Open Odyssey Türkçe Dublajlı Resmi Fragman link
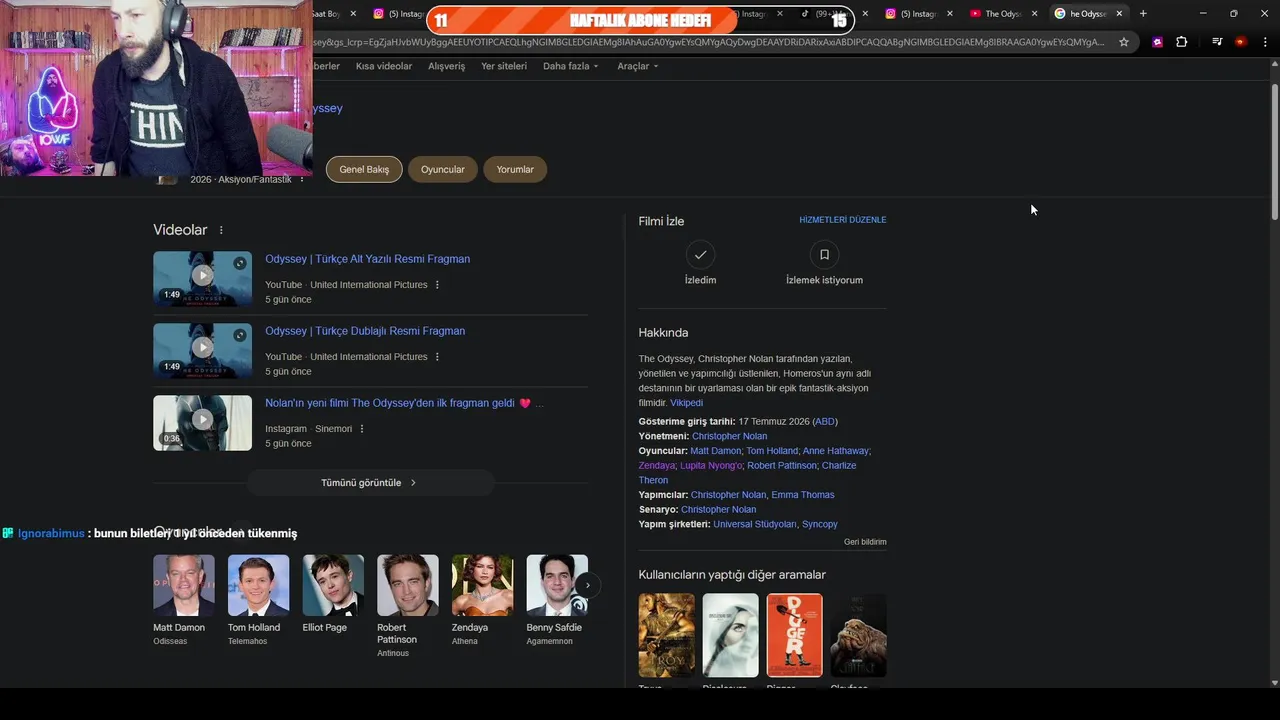The image size is (1280, 720). tap(365, 331)
